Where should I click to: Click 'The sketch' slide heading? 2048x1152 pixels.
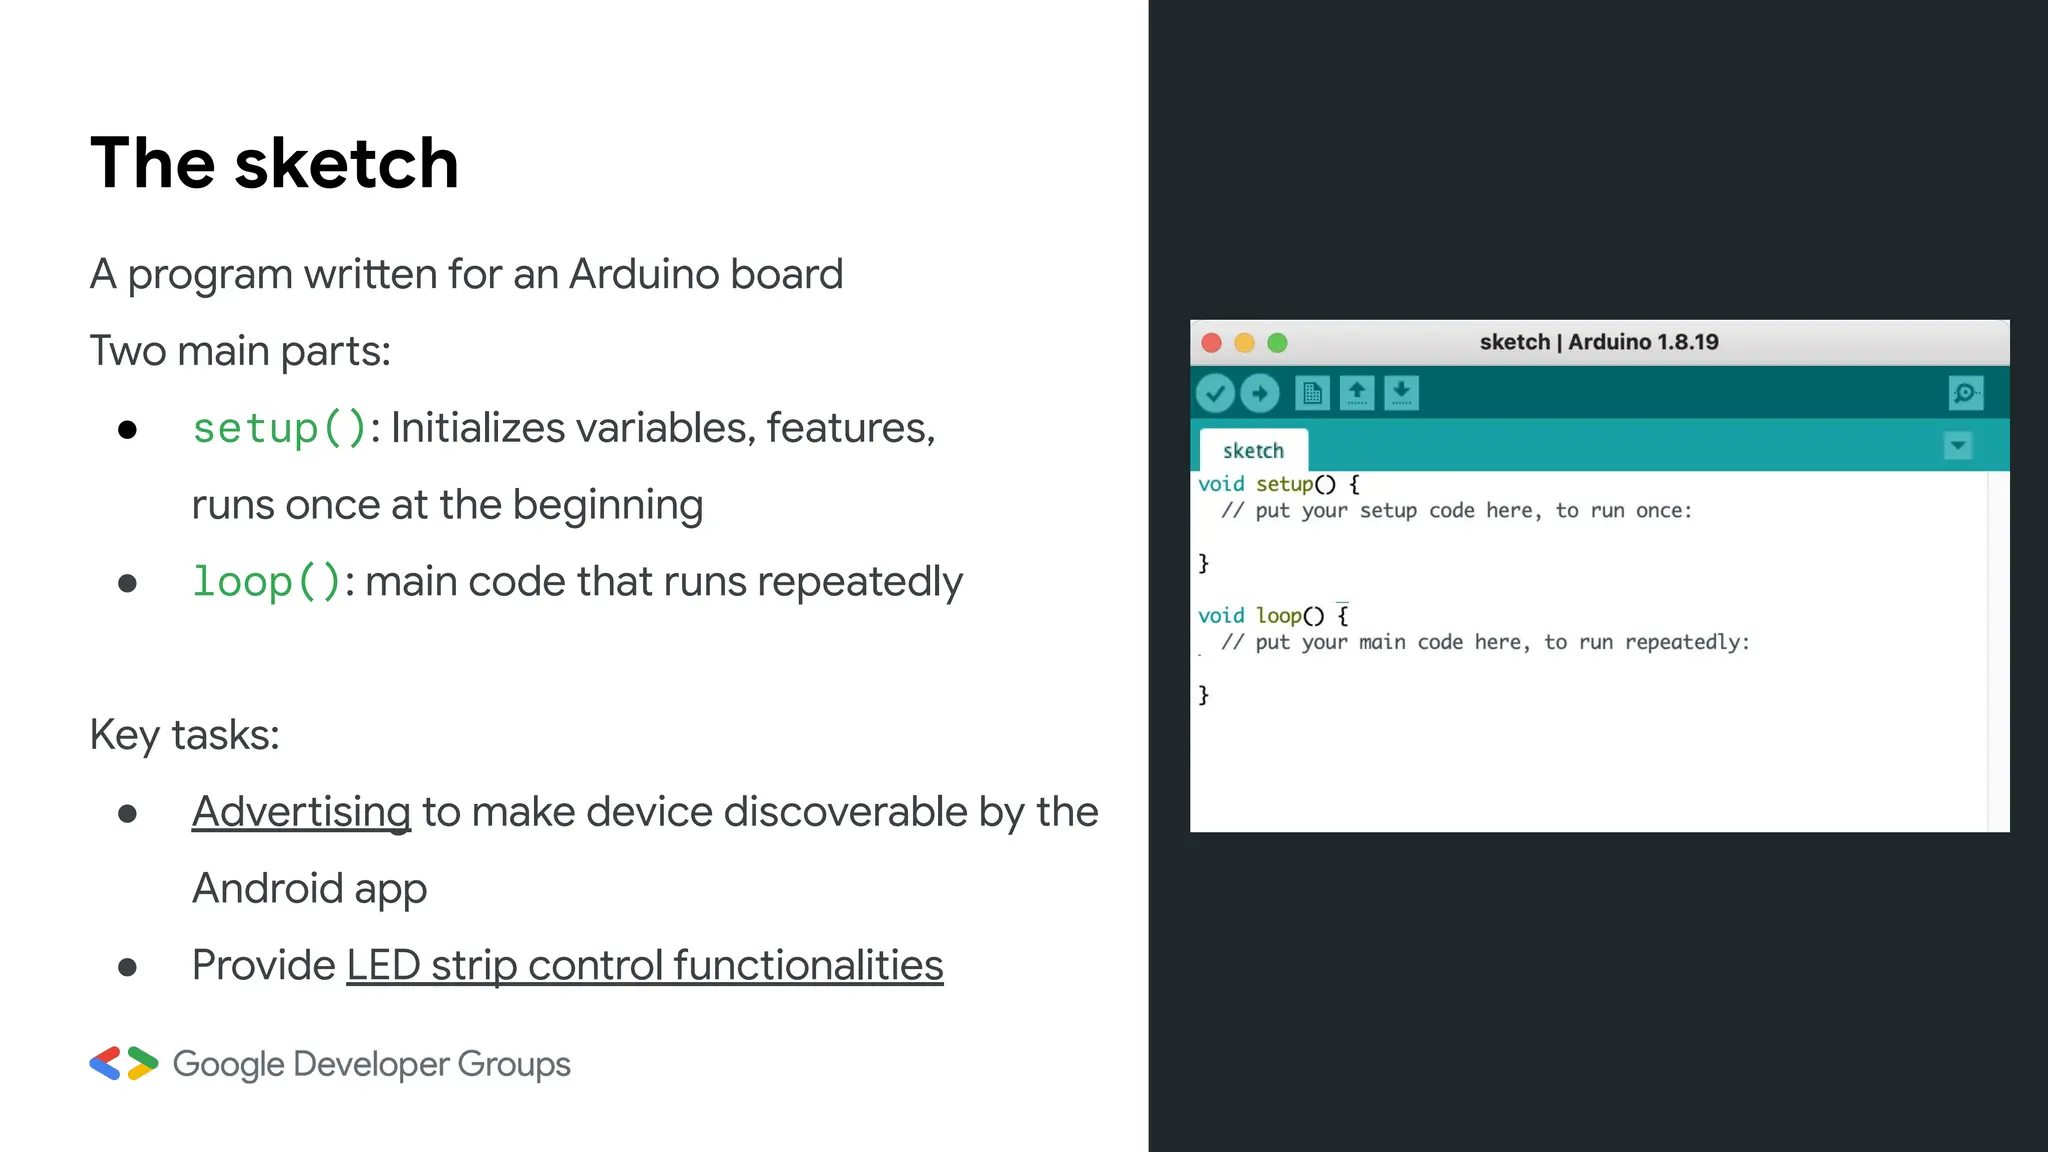coord(275,163)
